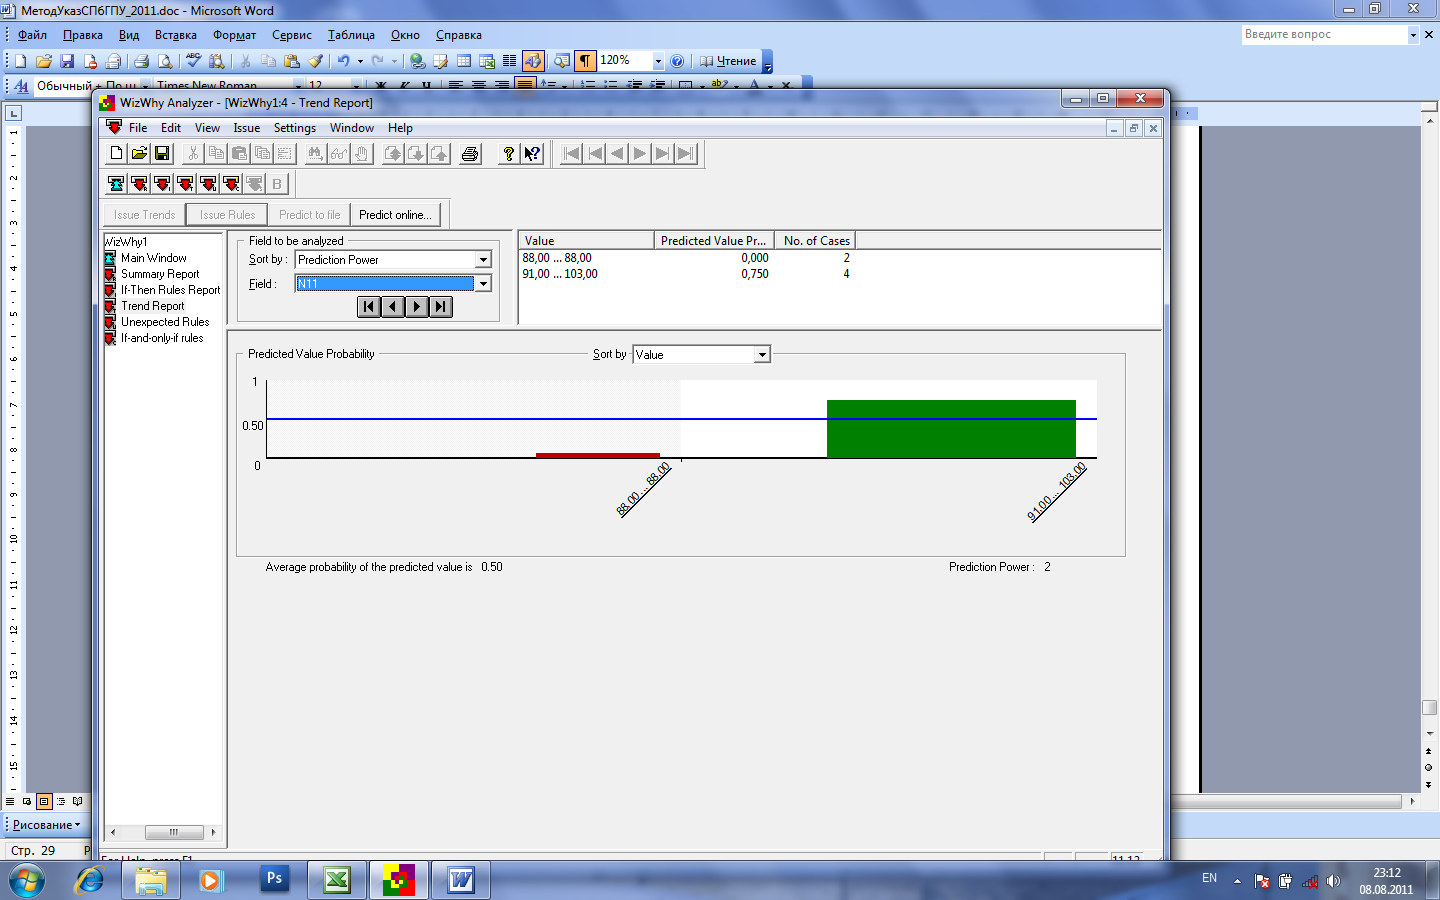
Task: Toggle Word's show paragraph marks button
Action: click(585, 61)
